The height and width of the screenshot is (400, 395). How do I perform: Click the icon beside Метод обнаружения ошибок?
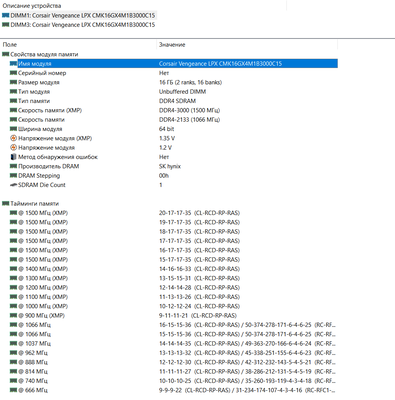[13, 157]
